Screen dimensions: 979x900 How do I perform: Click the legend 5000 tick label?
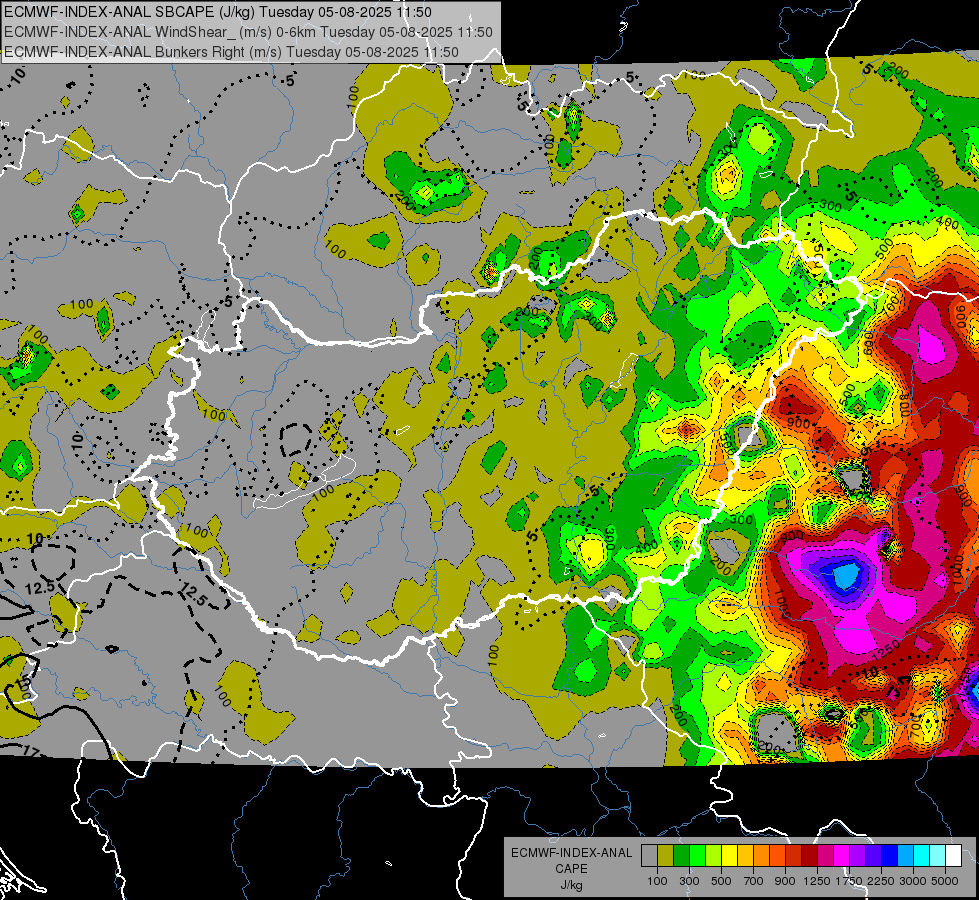pyautogui.click(x=945, y=881)
